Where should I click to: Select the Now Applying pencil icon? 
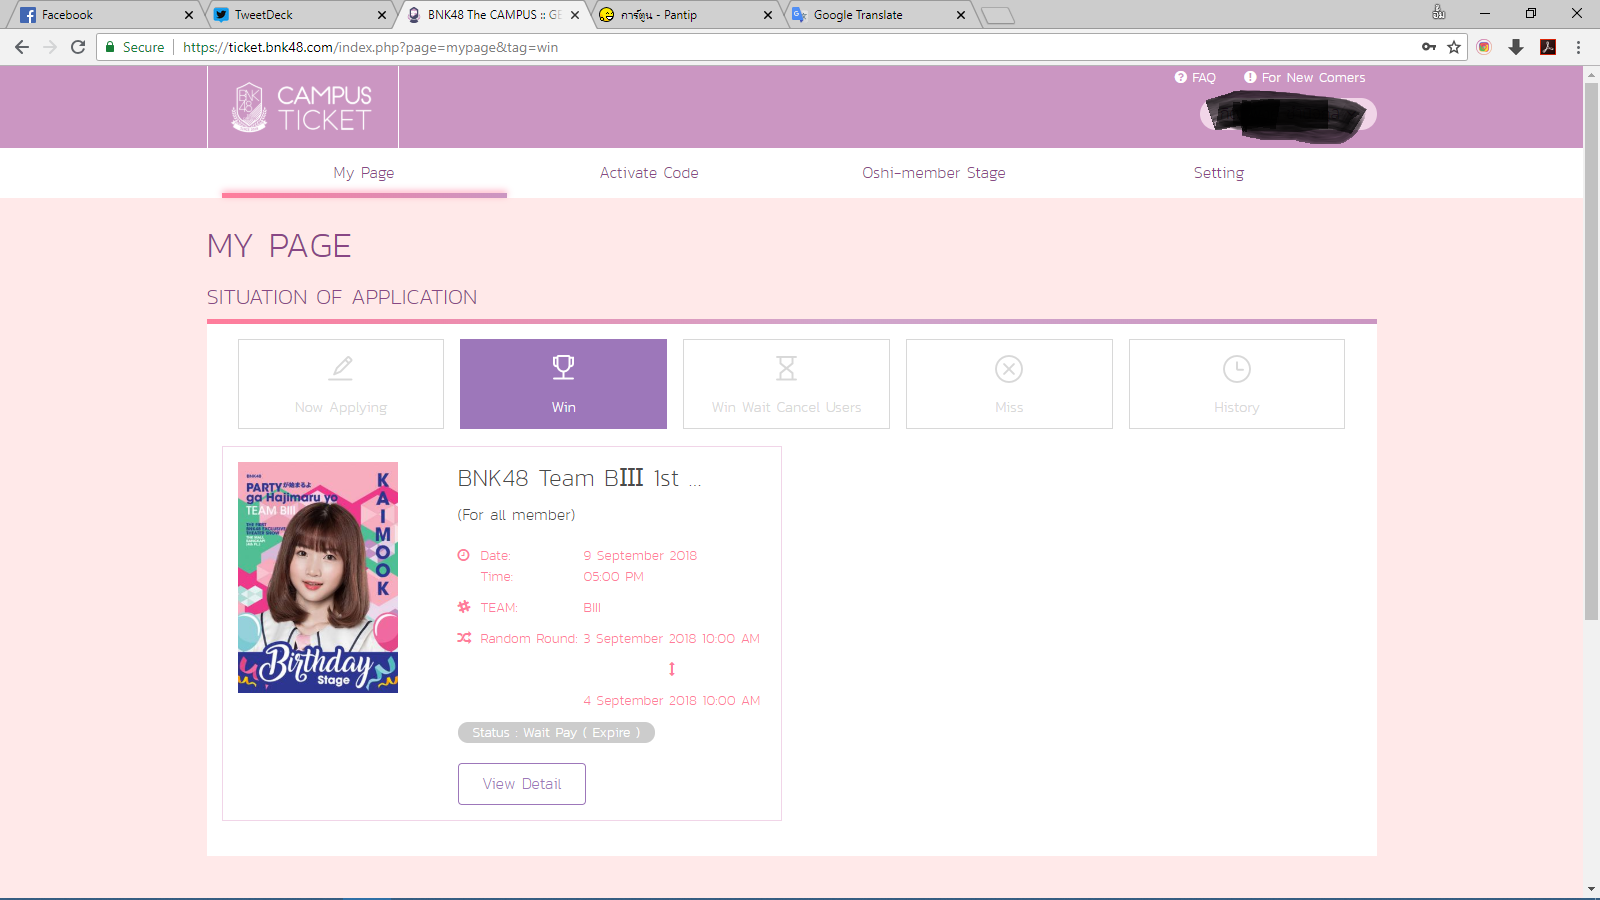click(x=341, y=368)
